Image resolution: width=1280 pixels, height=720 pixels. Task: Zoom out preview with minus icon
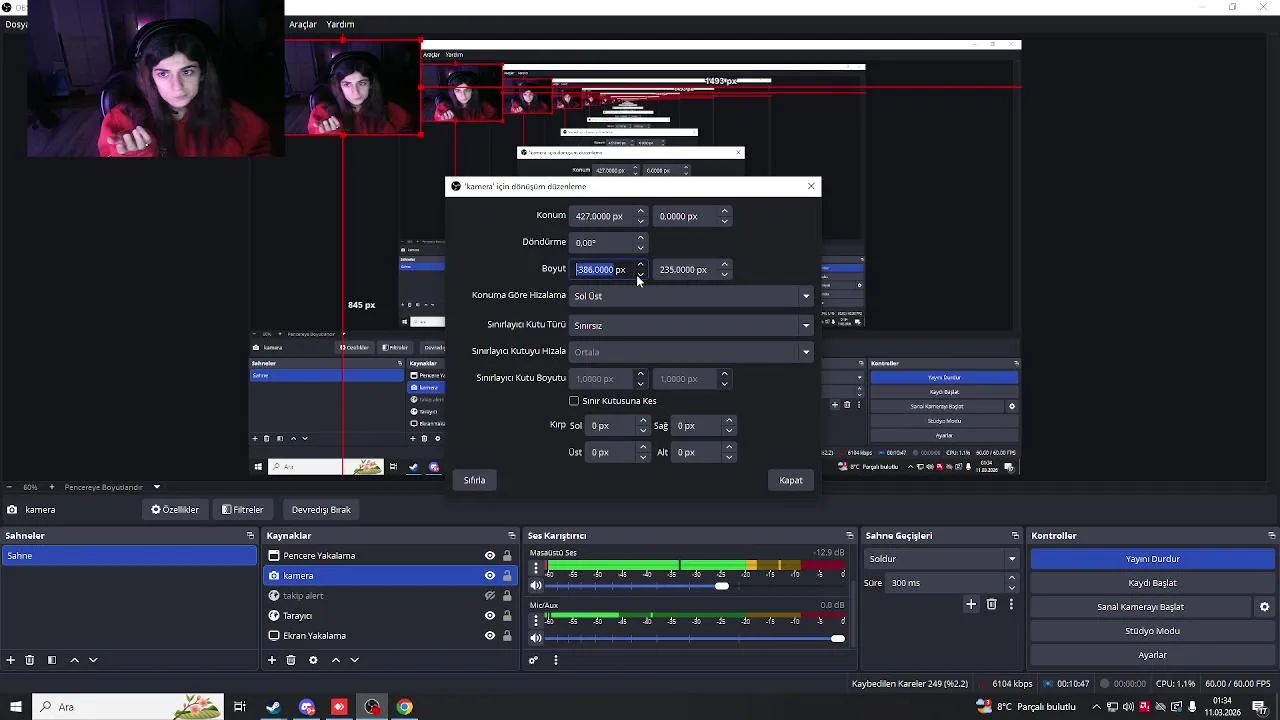tap(9, 487)
